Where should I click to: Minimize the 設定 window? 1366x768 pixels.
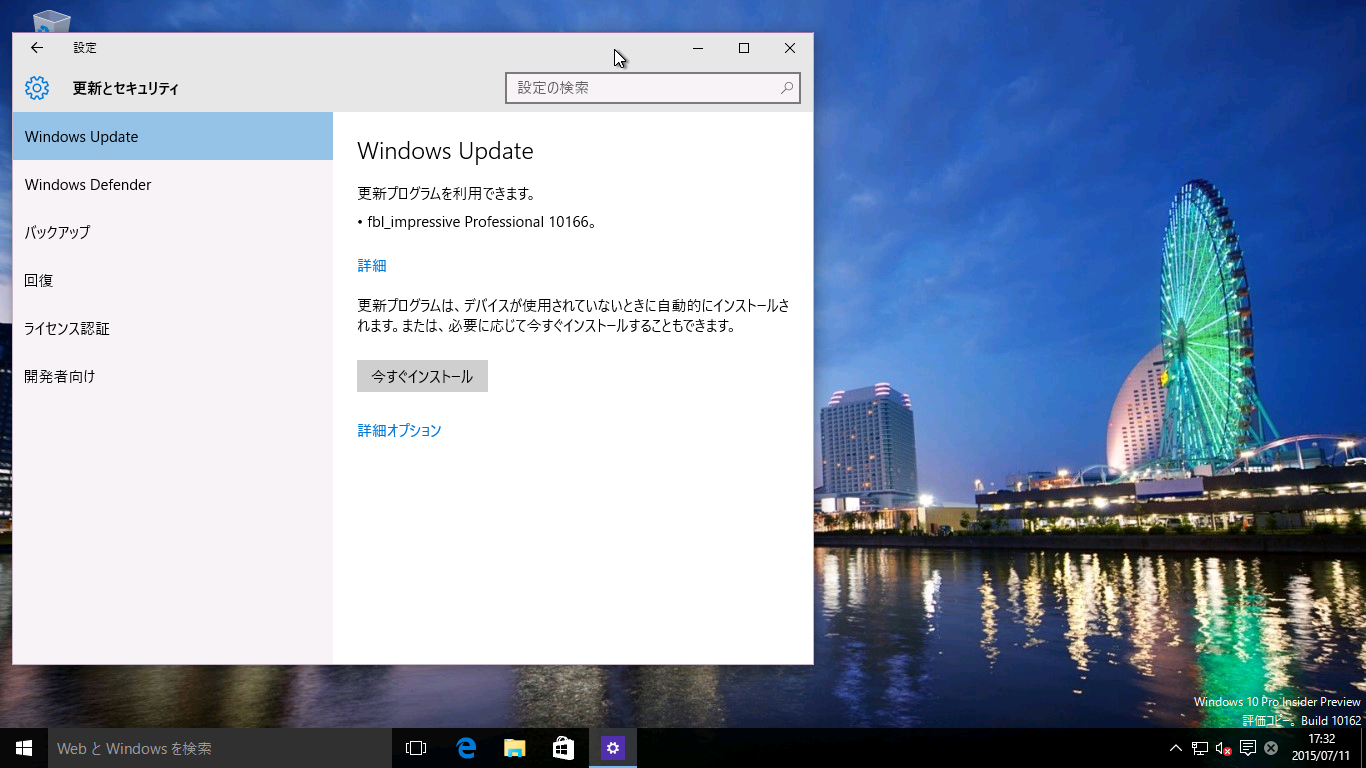pos(698,48)
